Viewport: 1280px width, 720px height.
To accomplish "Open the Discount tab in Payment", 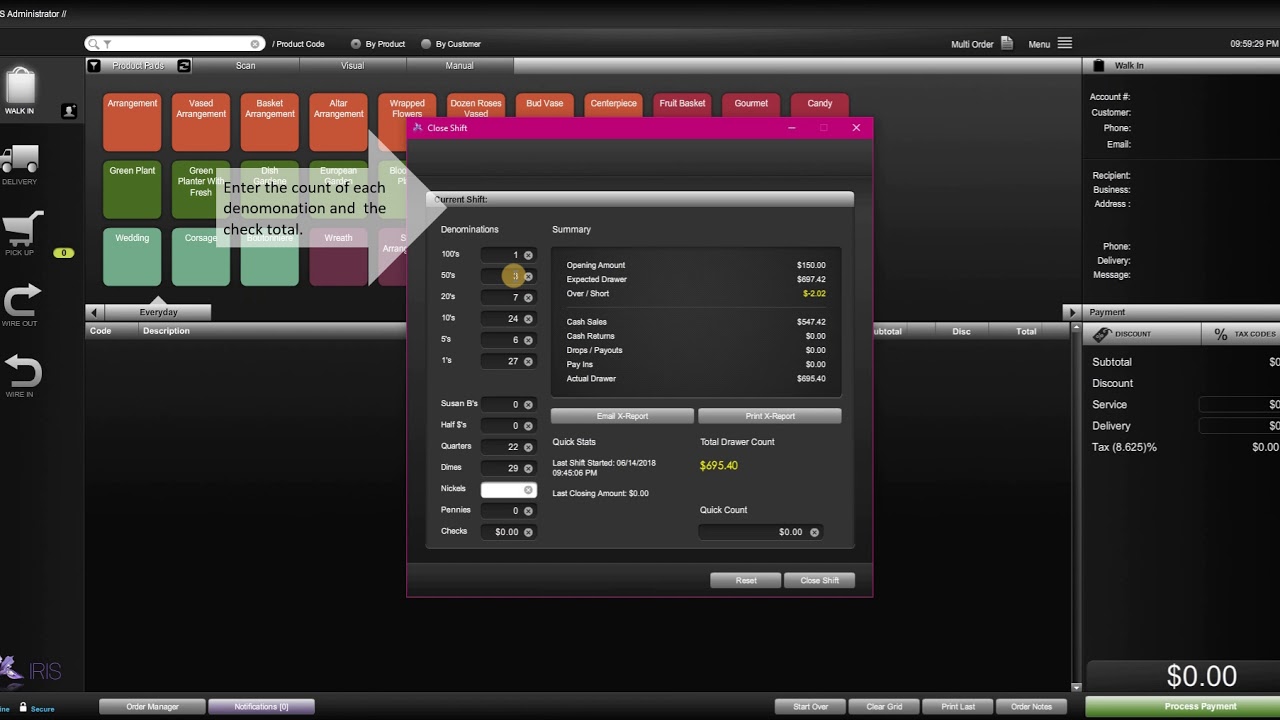I will click(x=1142, y=334).
